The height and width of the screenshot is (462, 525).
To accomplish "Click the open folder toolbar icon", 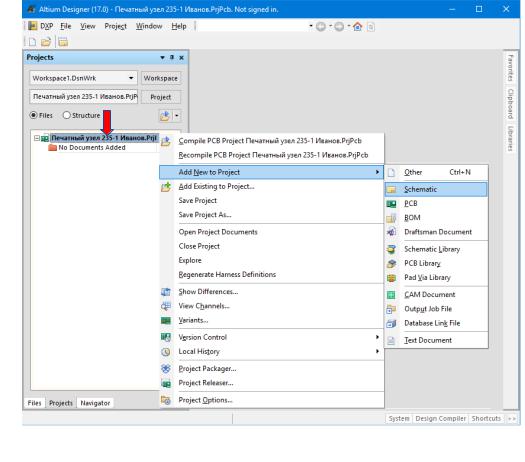I will click(46, 42).
